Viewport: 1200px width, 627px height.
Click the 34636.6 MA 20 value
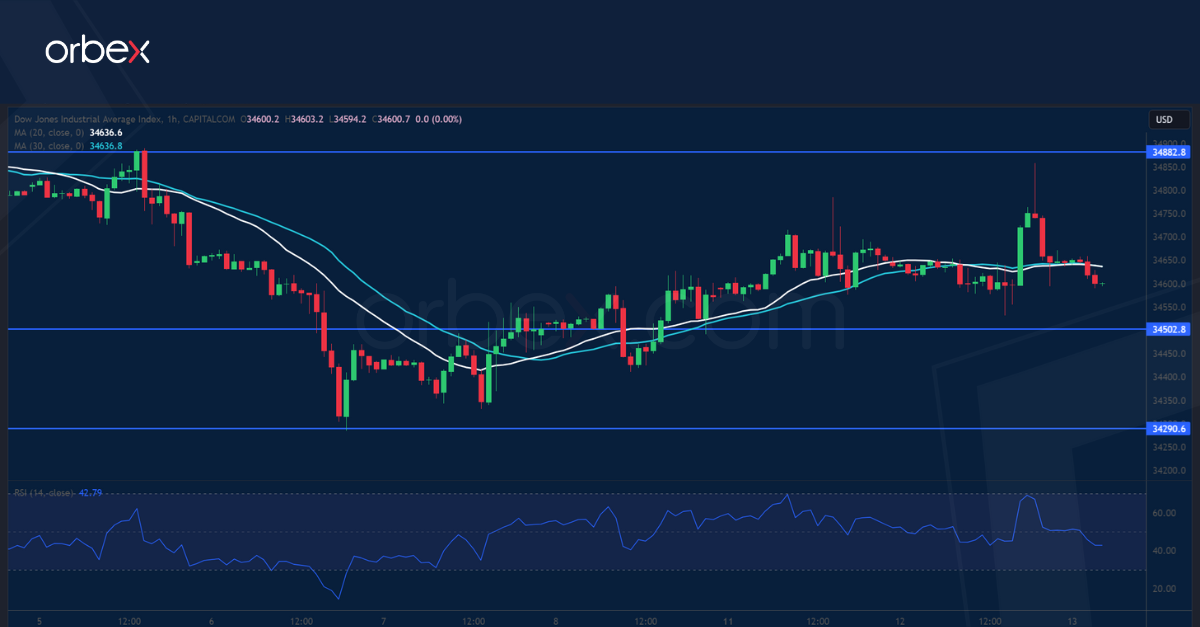[106, 132]
